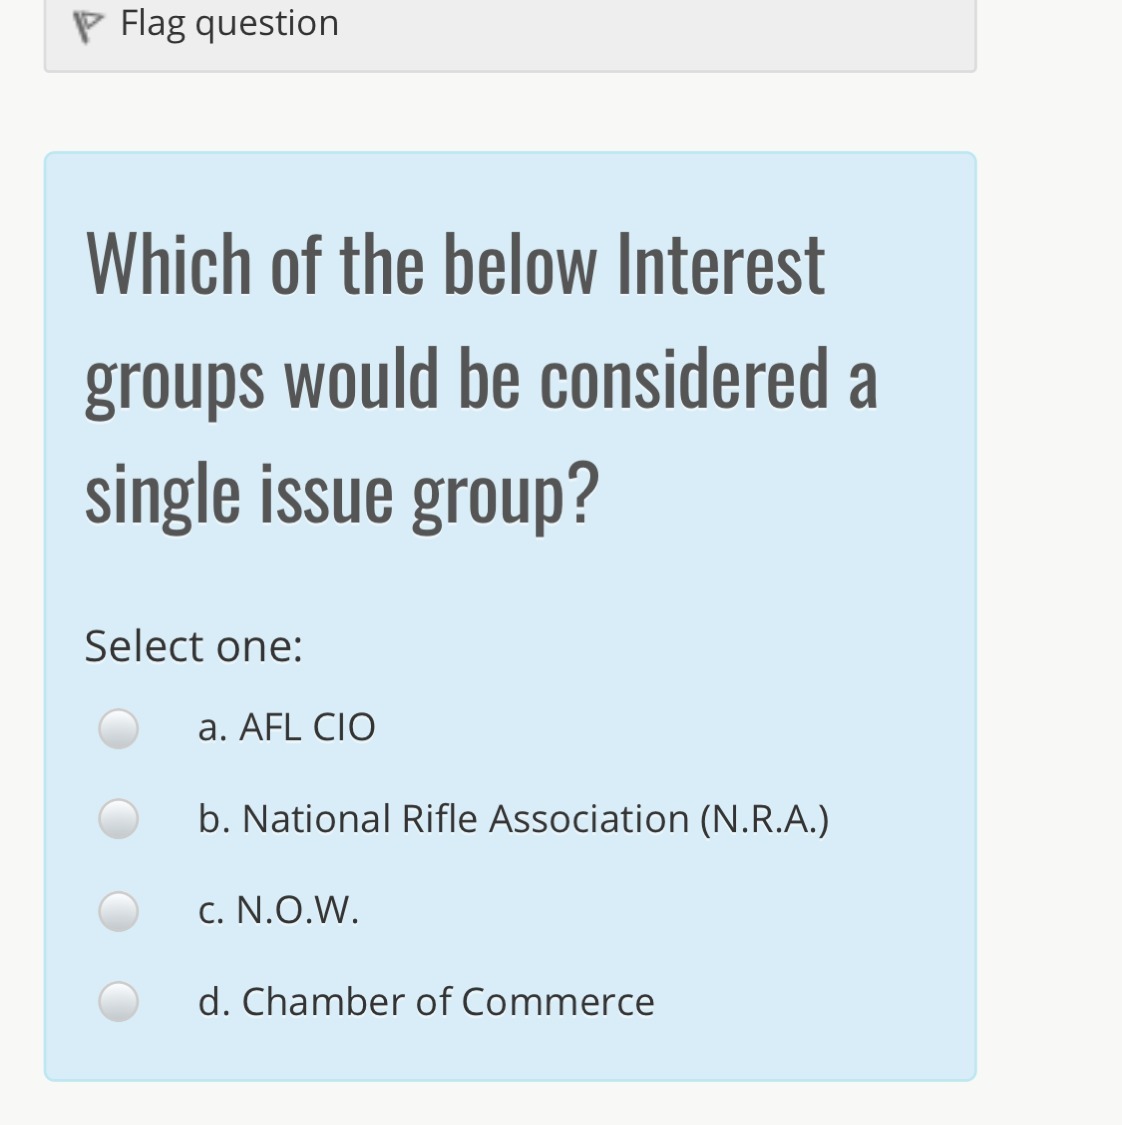
Task: Click the flag icon beside Flag question
Action: pos(90,26)
